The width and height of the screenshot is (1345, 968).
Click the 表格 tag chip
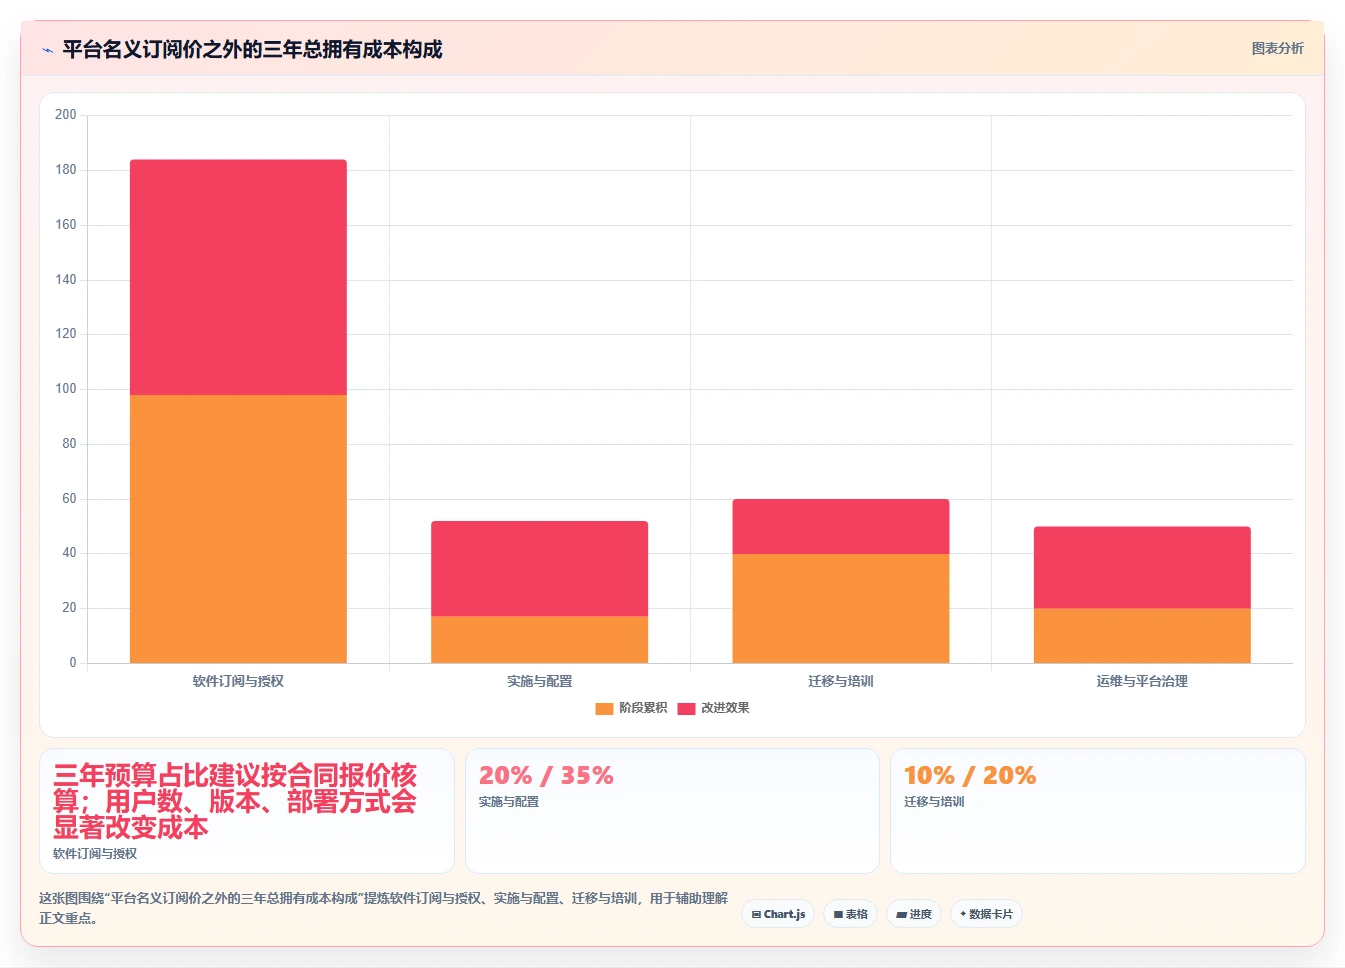(850, 914)
